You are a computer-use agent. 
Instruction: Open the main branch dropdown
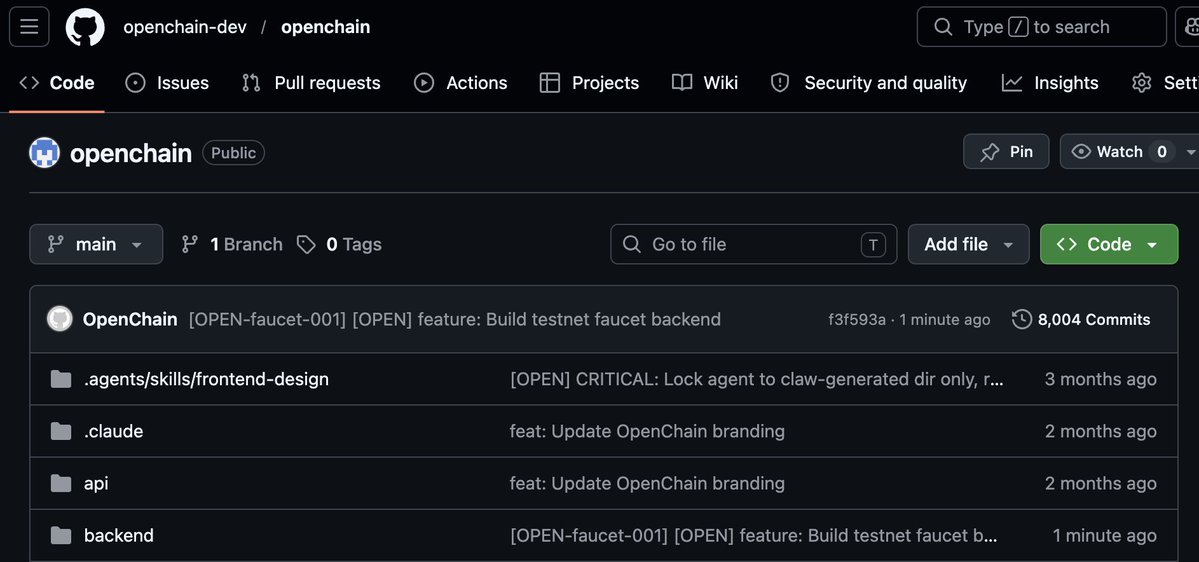pos(96,244)
